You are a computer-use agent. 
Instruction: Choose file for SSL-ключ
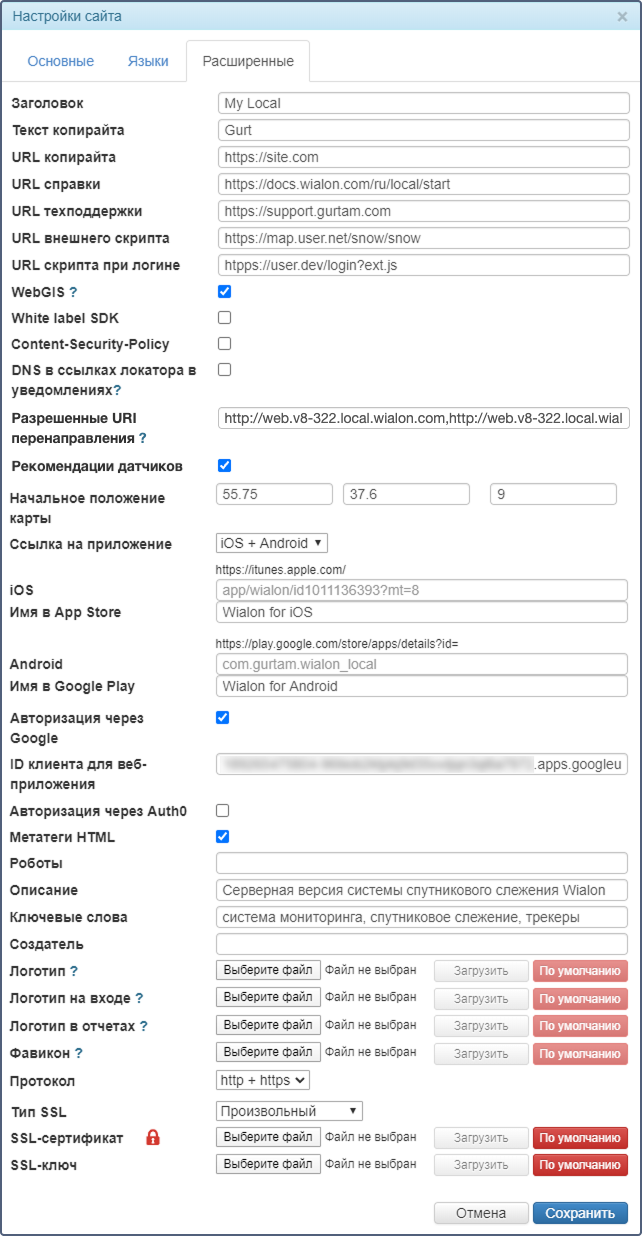(x=268, y=1165)
